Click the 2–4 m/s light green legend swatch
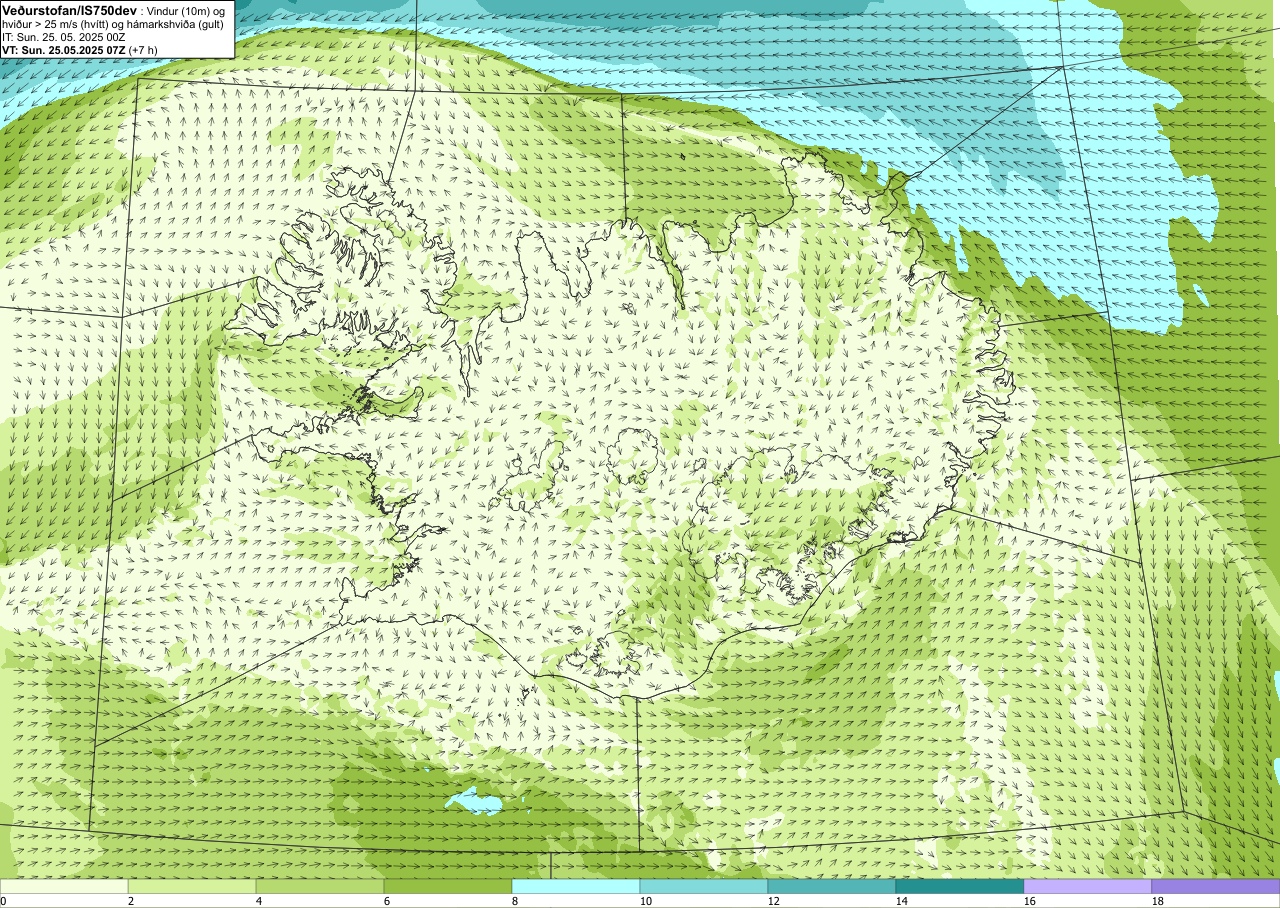The image size is (1280, 908). (192, 887)
